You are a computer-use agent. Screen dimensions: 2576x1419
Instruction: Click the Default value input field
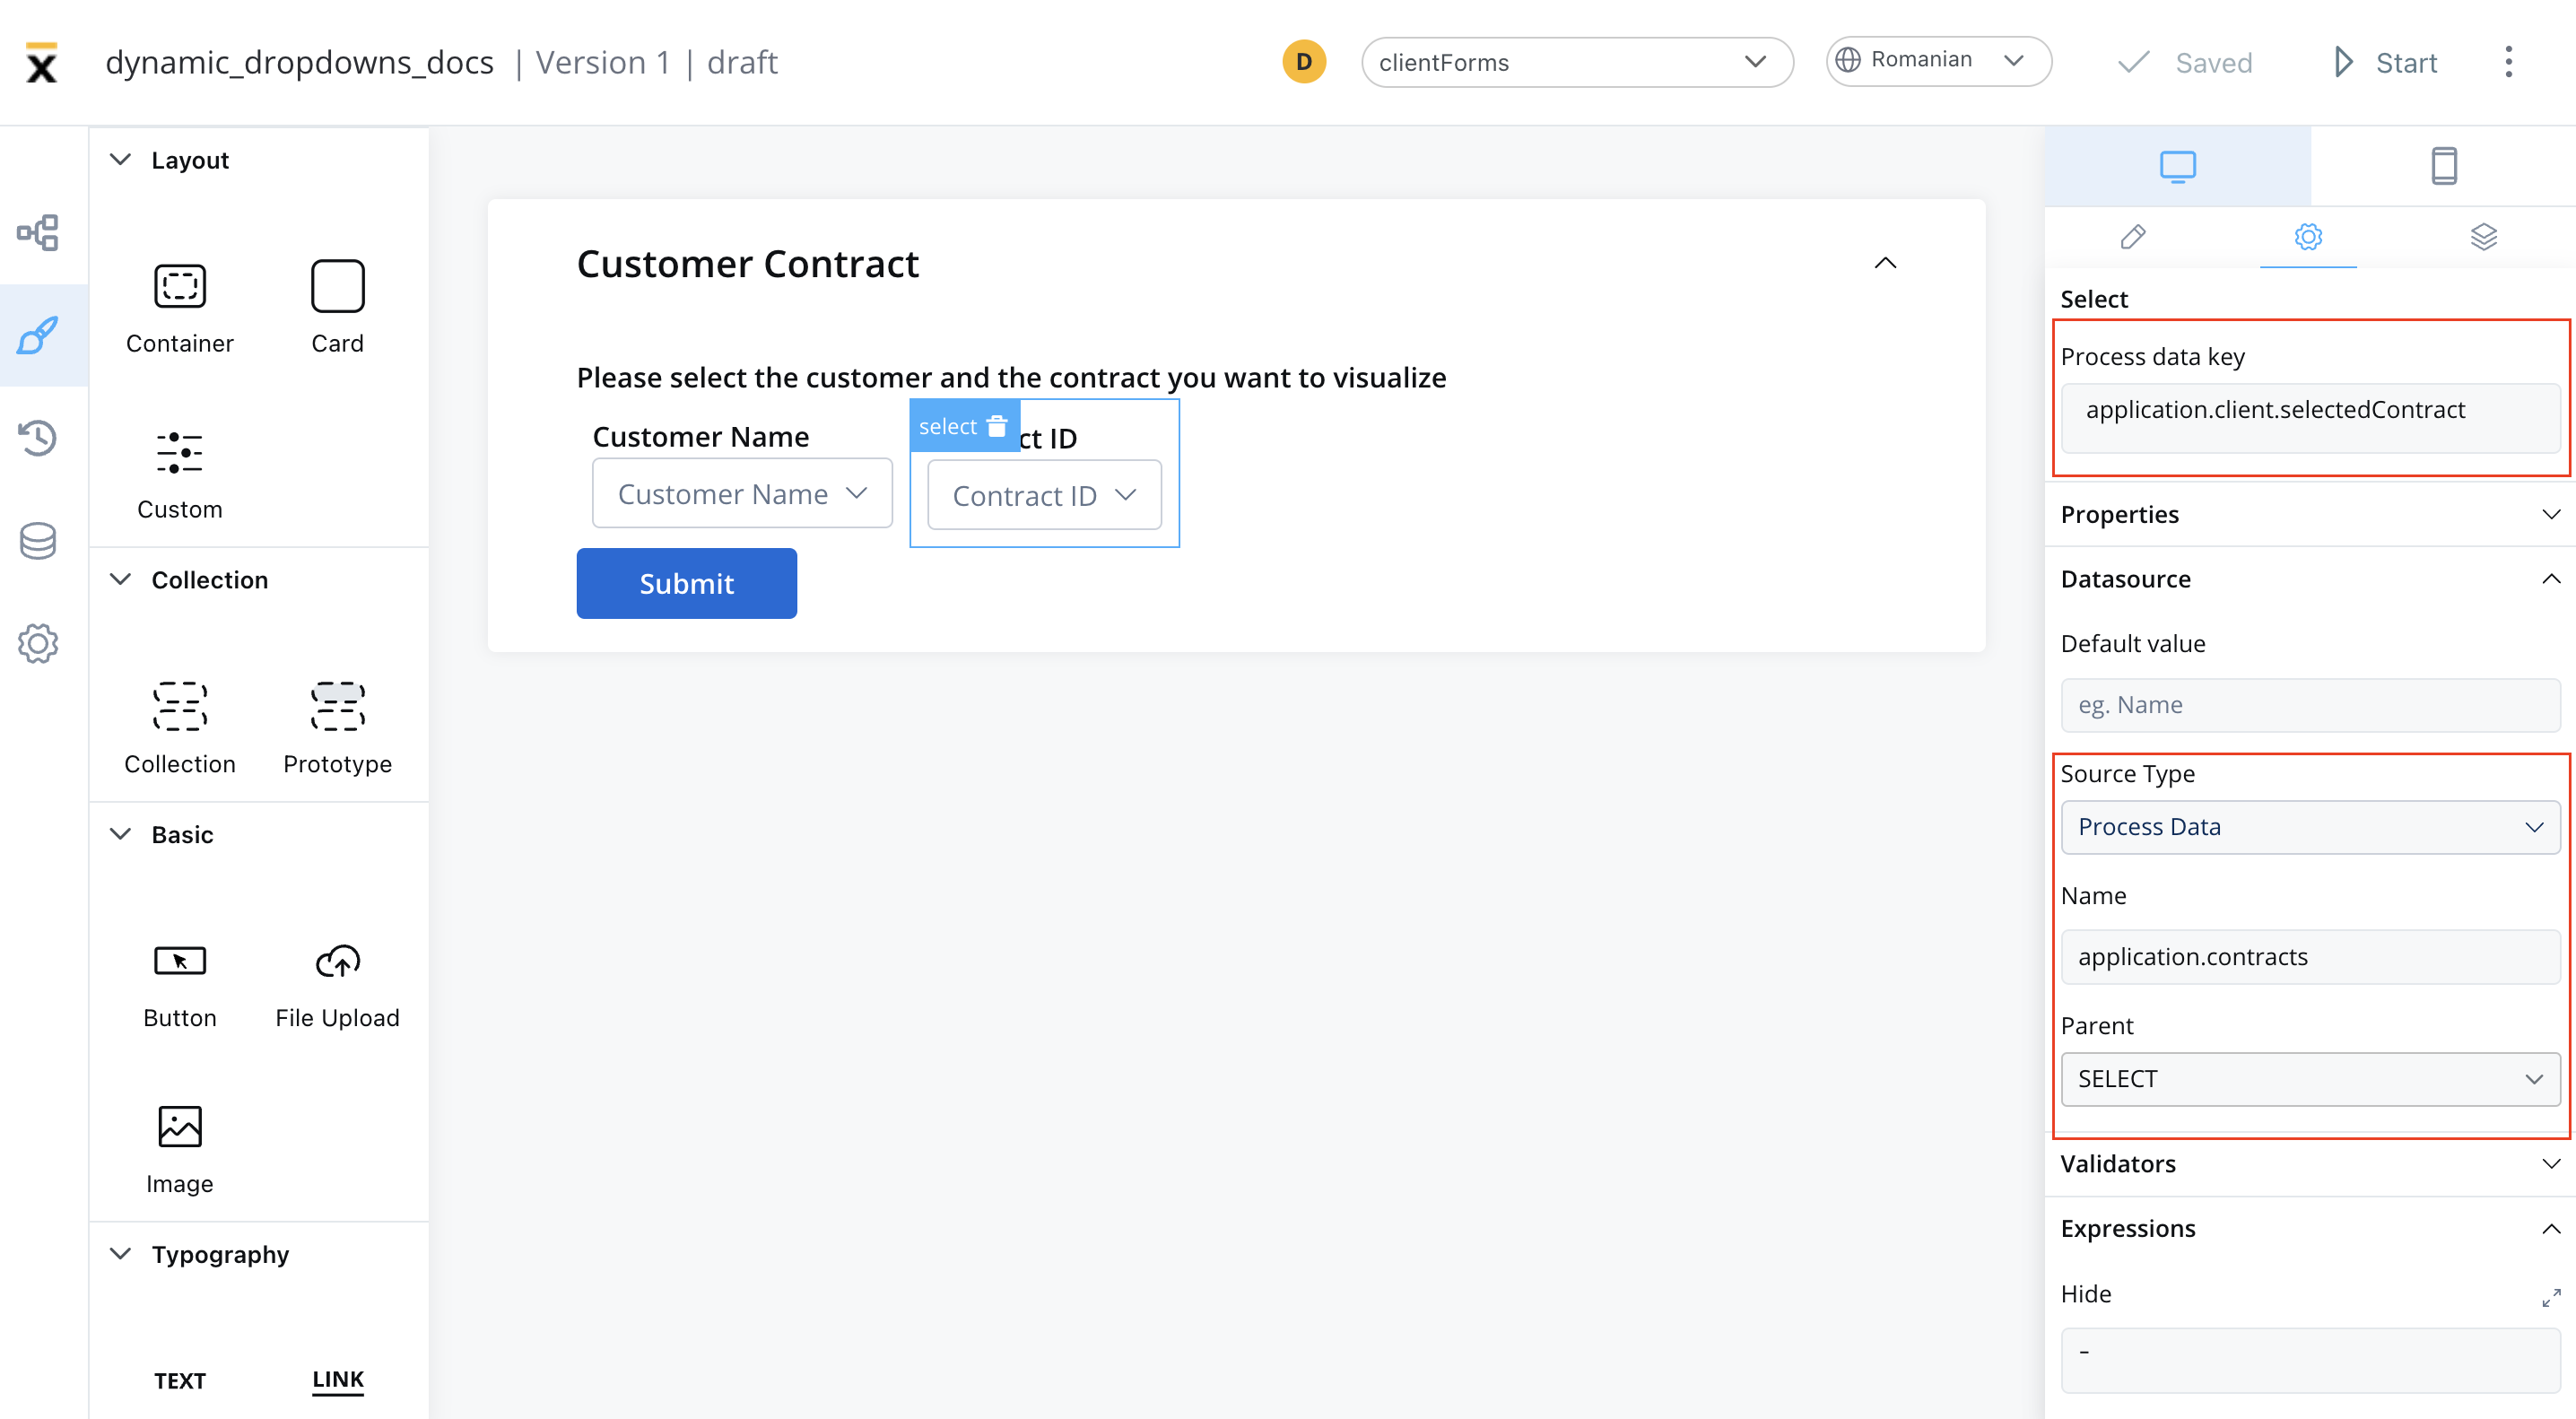(2310, 705)
